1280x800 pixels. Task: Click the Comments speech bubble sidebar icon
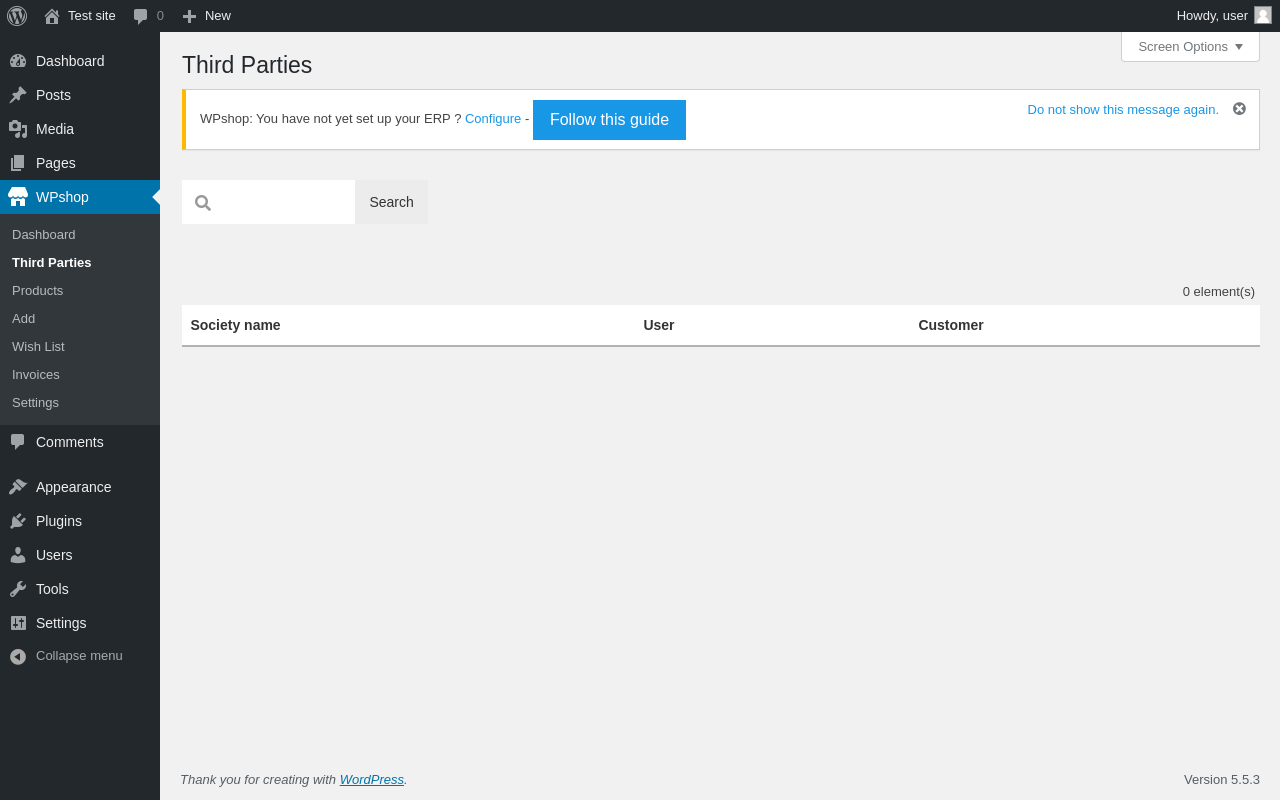tap(18, 442)
